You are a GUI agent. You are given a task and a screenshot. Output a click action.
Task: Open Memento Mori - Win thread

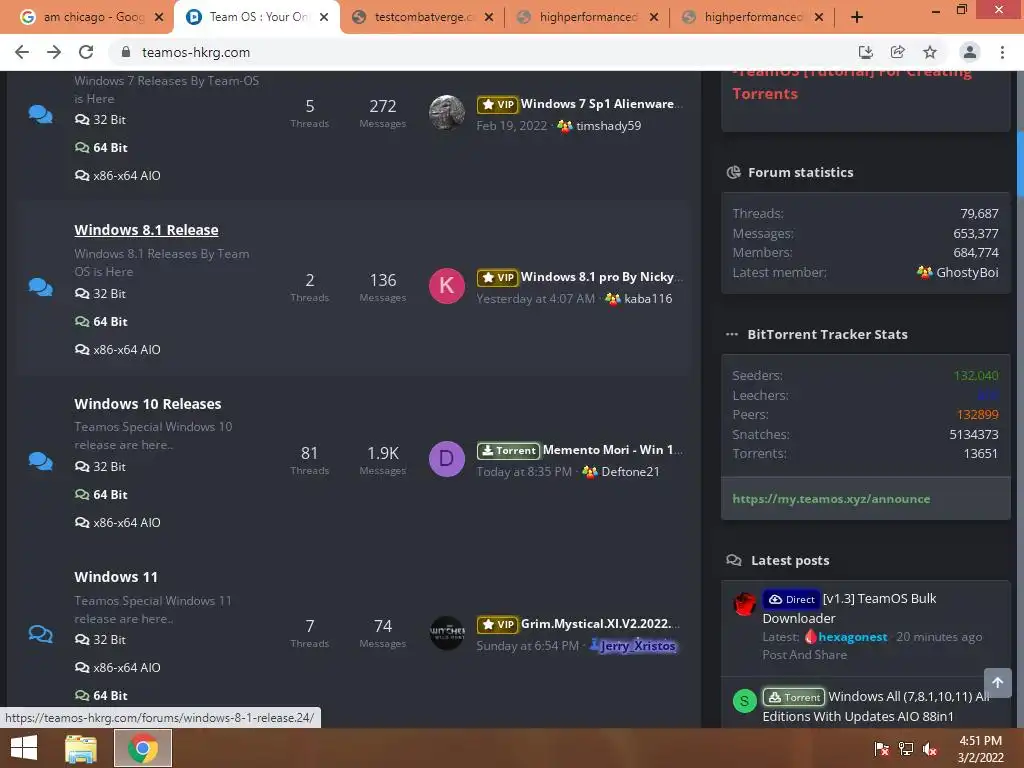click(x=613, y=450)
